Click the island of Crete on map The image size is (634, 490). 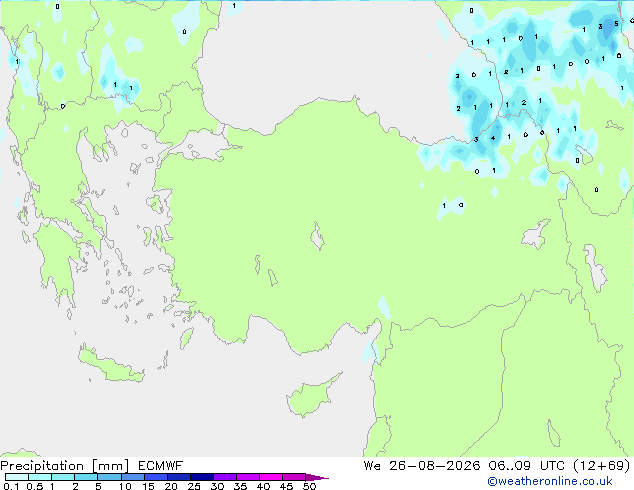[110, 365]
